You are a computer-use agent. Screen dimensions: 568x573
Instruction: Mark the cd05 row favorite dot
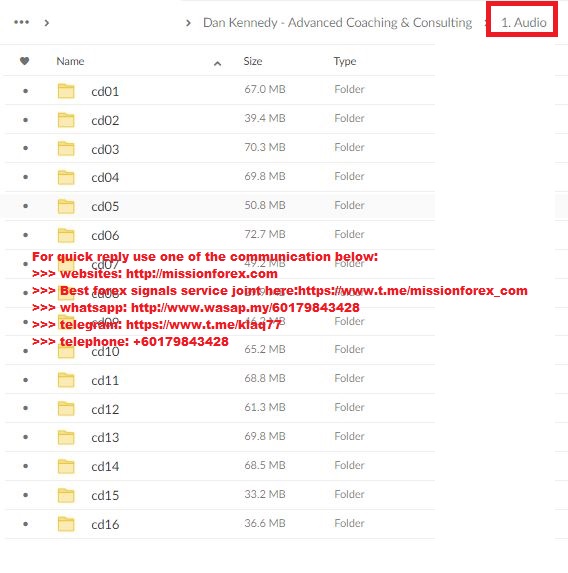pos(26,206)
